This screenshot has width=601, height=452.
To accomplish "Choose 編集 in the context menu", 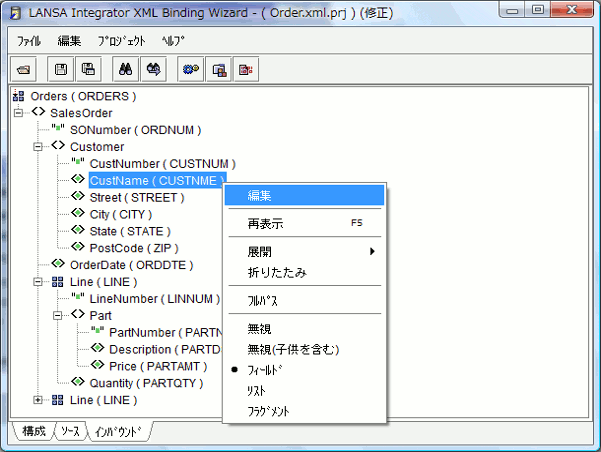I will tap(305, 196).
